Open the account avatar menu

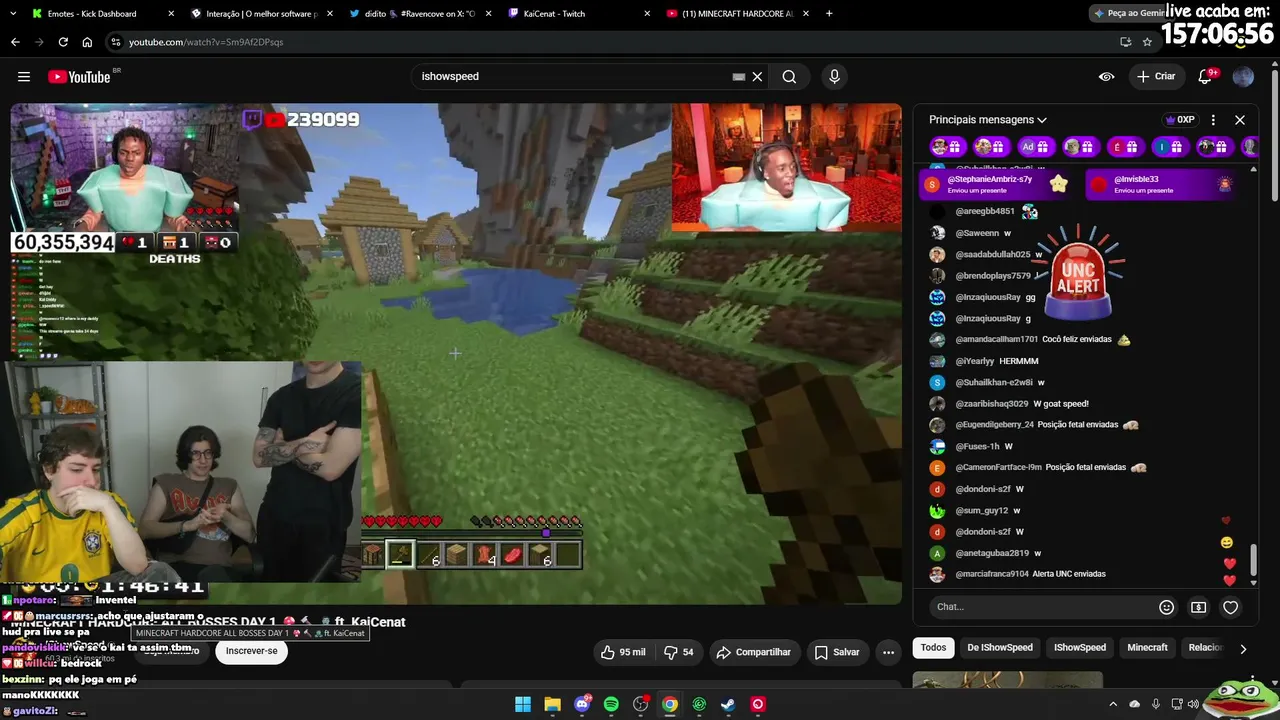tap(1243, 77)
